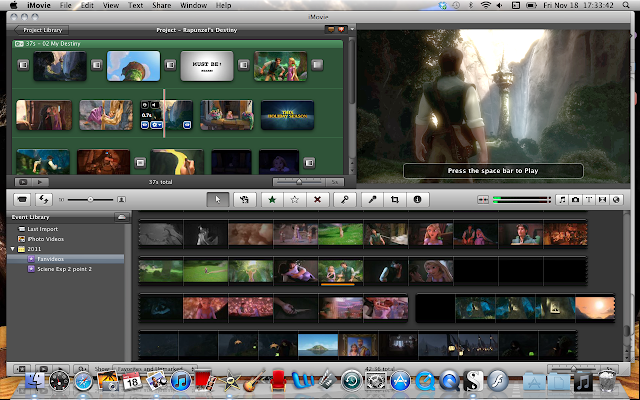Swap Event and Project areas button

(44, 200)
